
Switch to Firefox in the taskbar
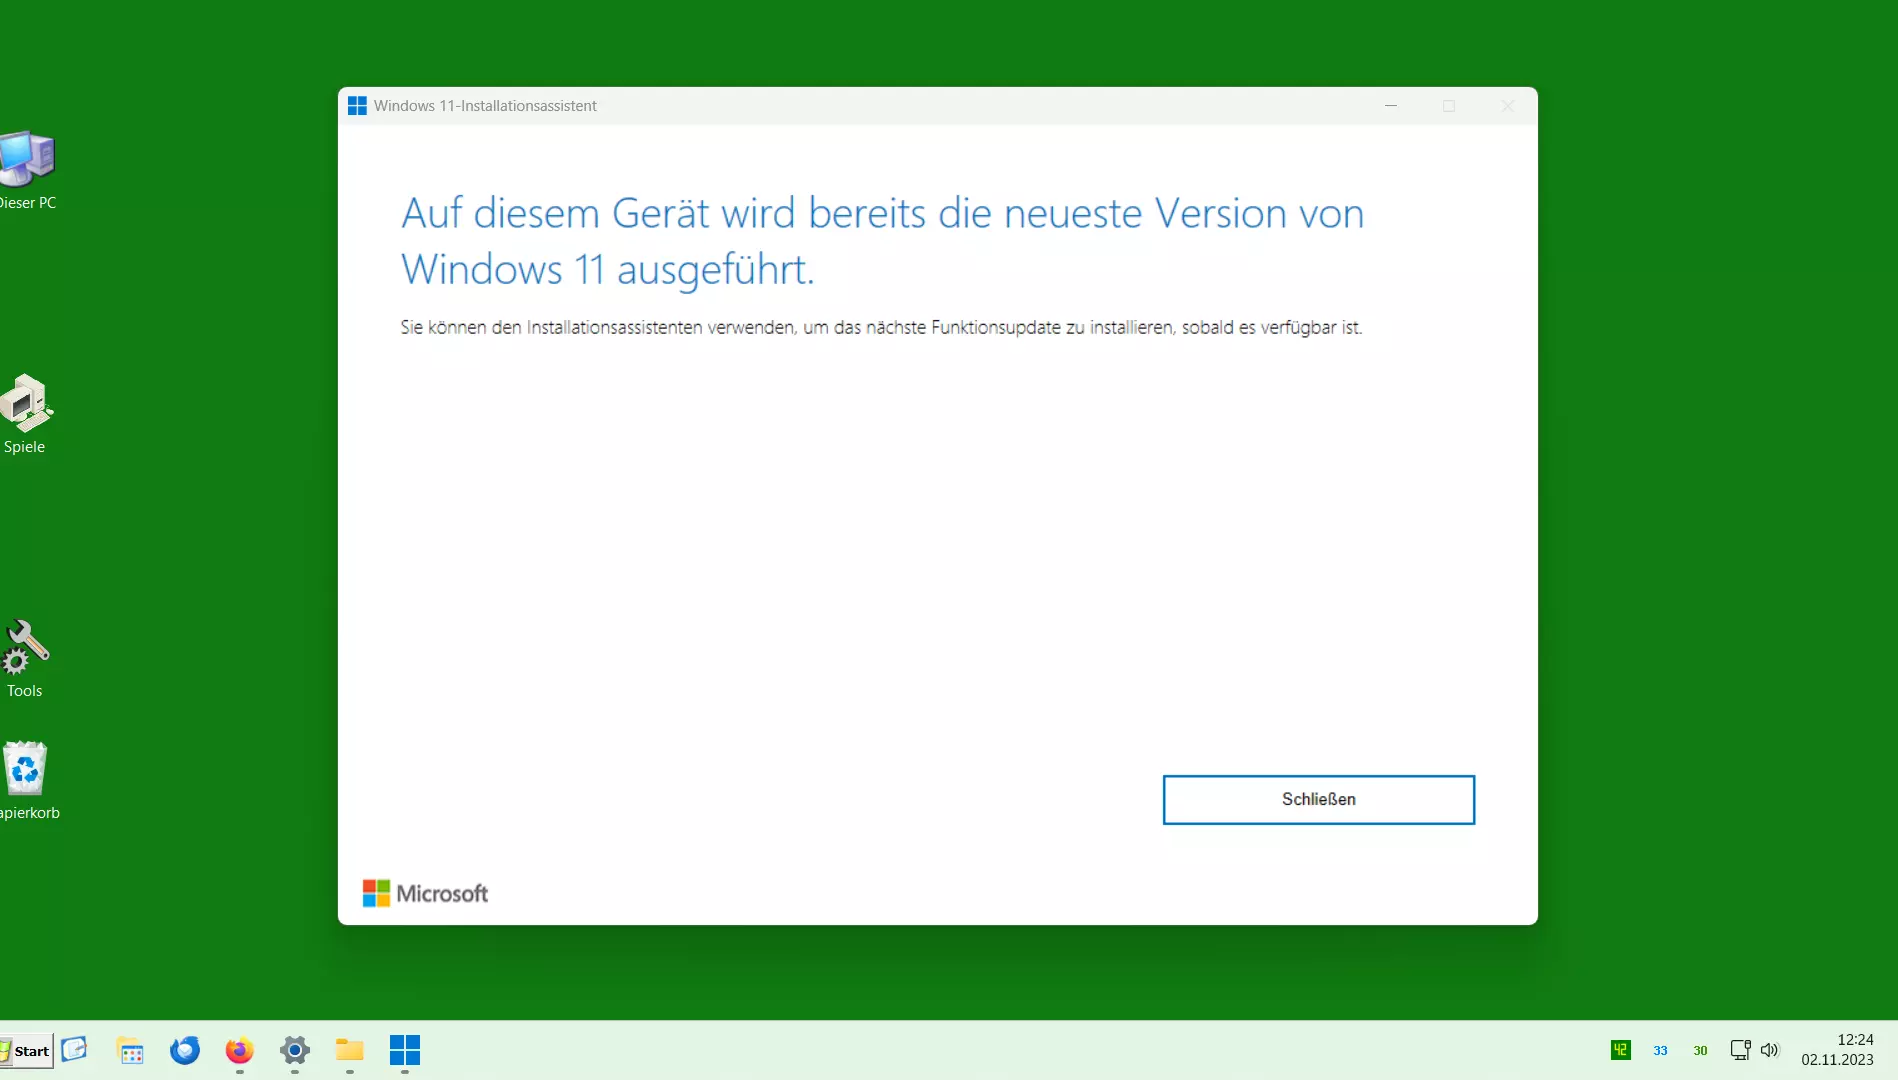click(239, 1051)
